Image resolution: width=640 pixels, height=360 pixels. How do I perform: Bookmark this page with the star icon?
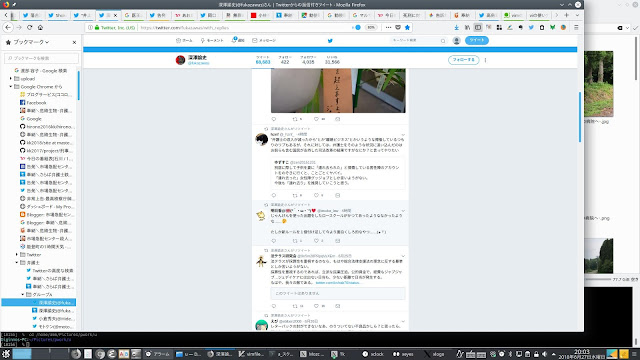pyautogui.click(x=407, y=27)
